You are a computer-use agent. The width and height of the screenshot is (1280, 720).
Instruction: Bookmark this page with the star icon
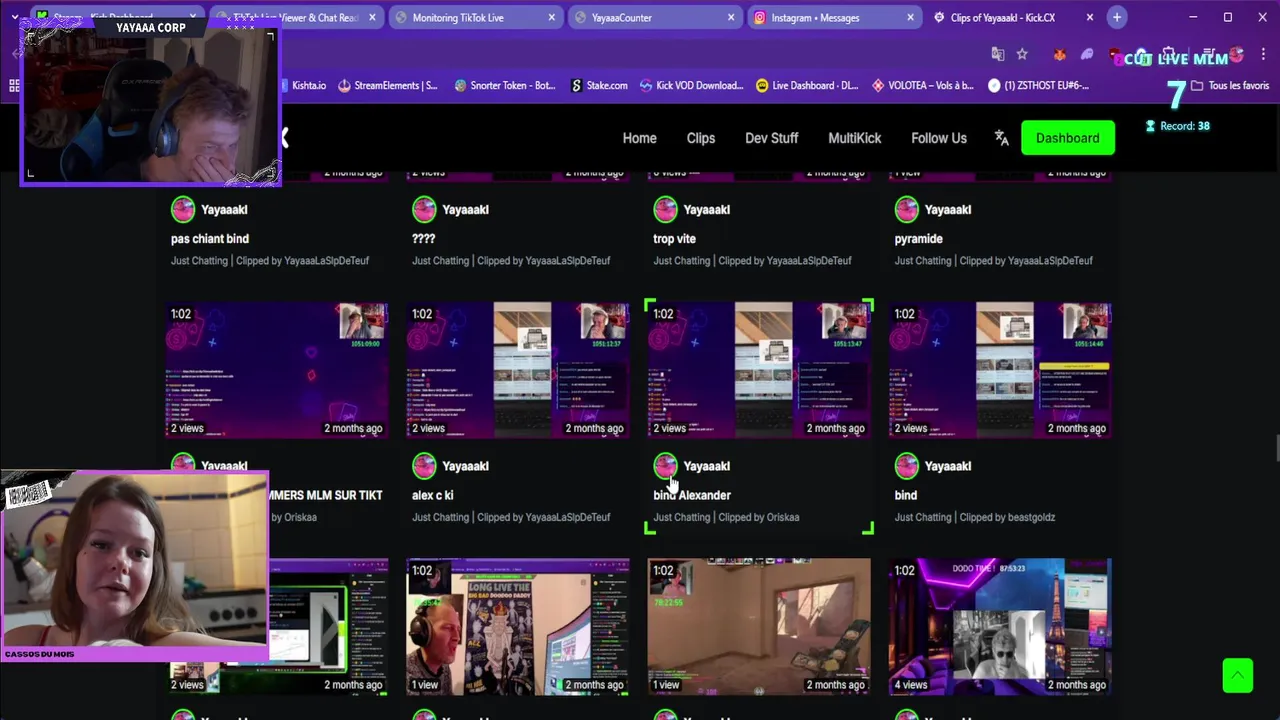tap(1022, 54)
